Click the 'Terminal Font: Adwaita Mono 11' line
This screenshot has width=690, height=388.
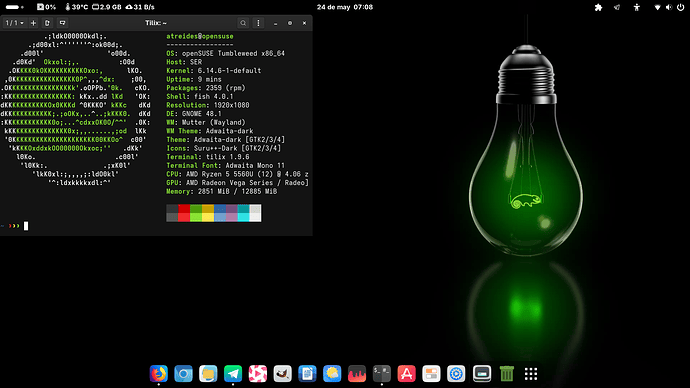tap(225, 166)
